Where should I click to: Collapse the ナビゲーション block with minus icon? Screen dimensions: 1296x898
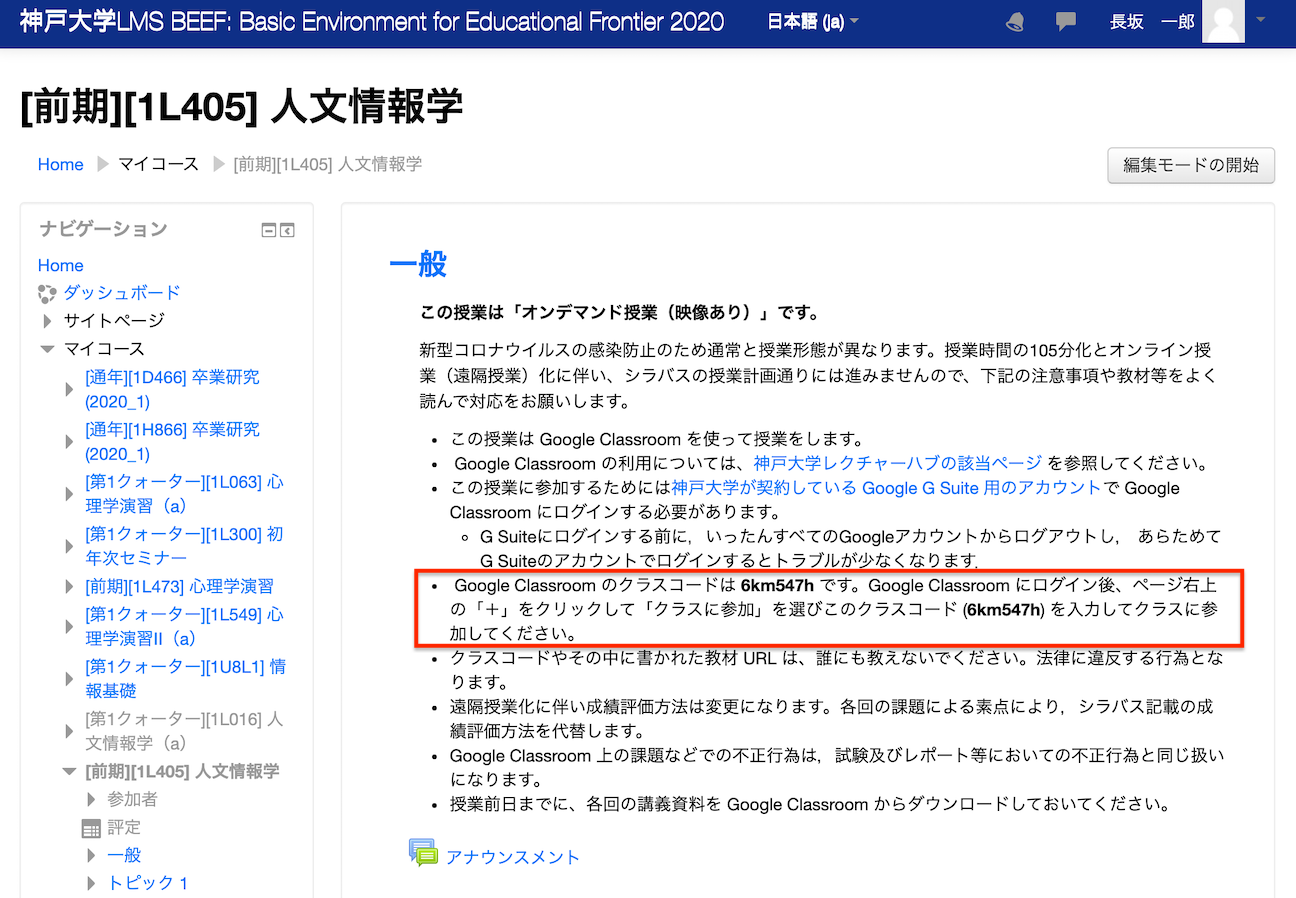(x=268, y=231)
